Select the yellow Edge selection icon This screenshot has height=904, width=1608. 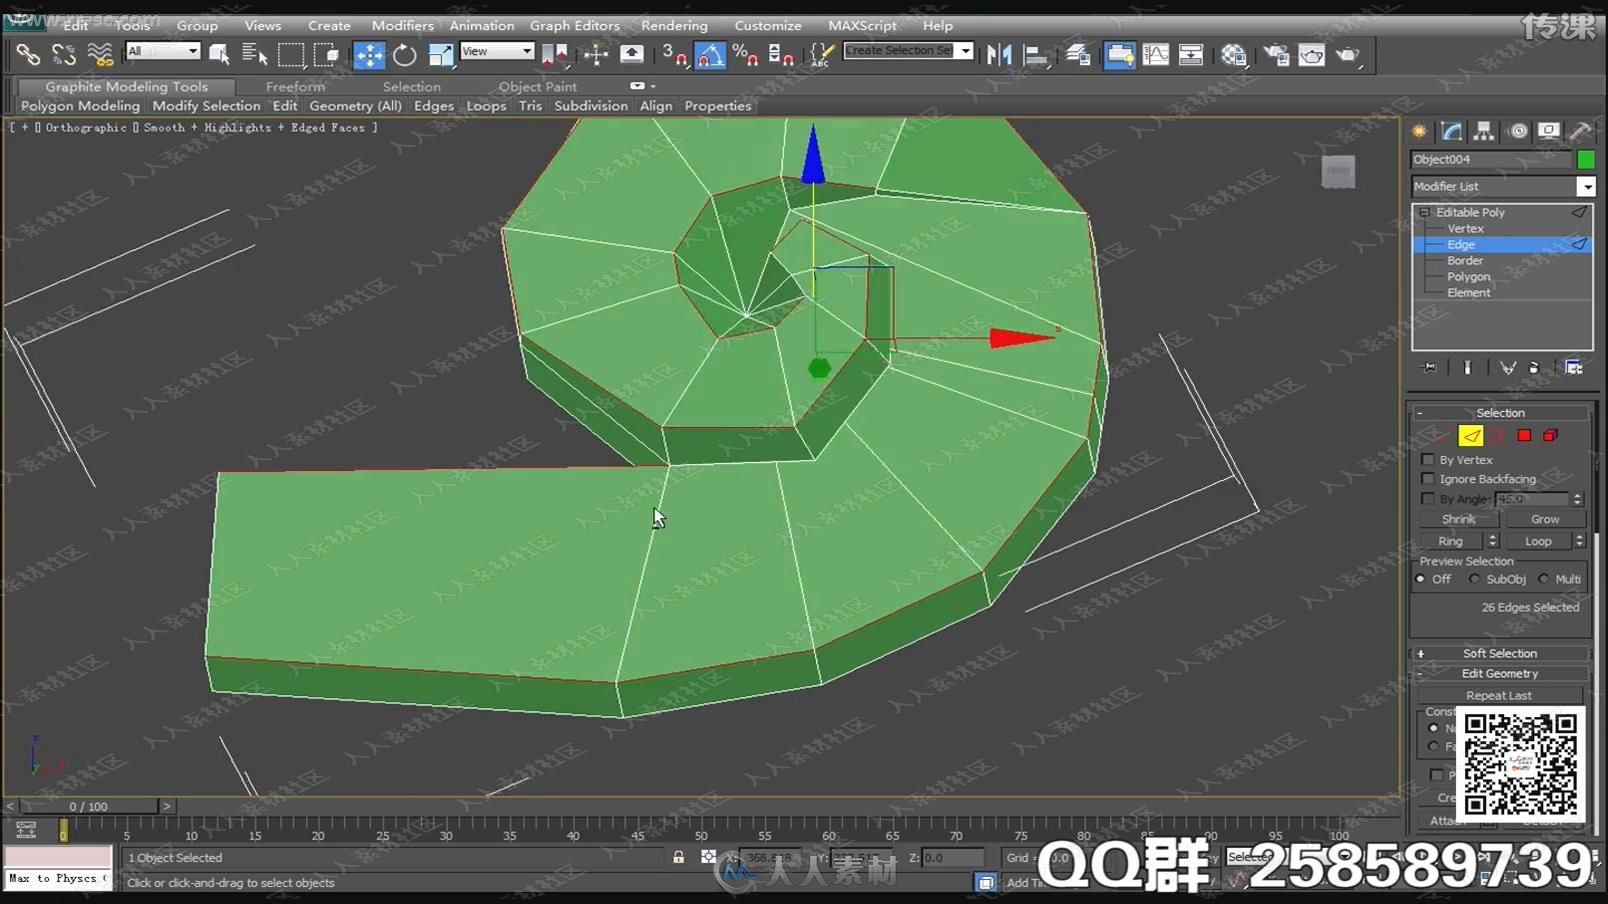click(x=1470, y=435)
